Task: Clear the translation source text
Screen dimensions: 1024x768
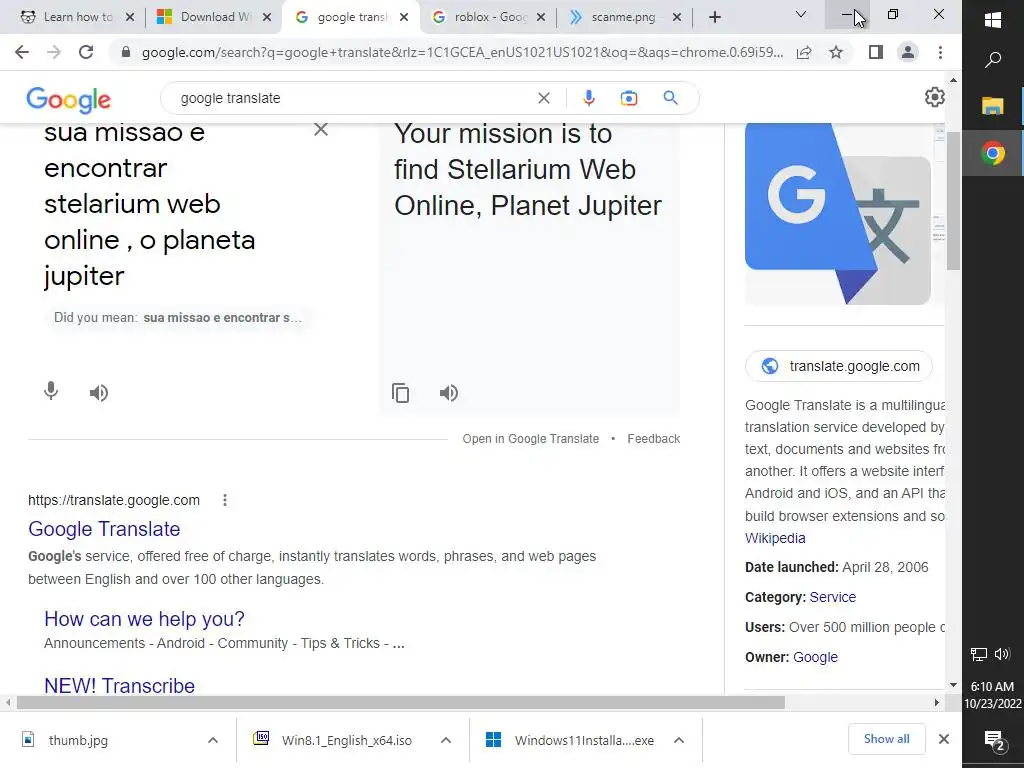Action: (321, 129)
